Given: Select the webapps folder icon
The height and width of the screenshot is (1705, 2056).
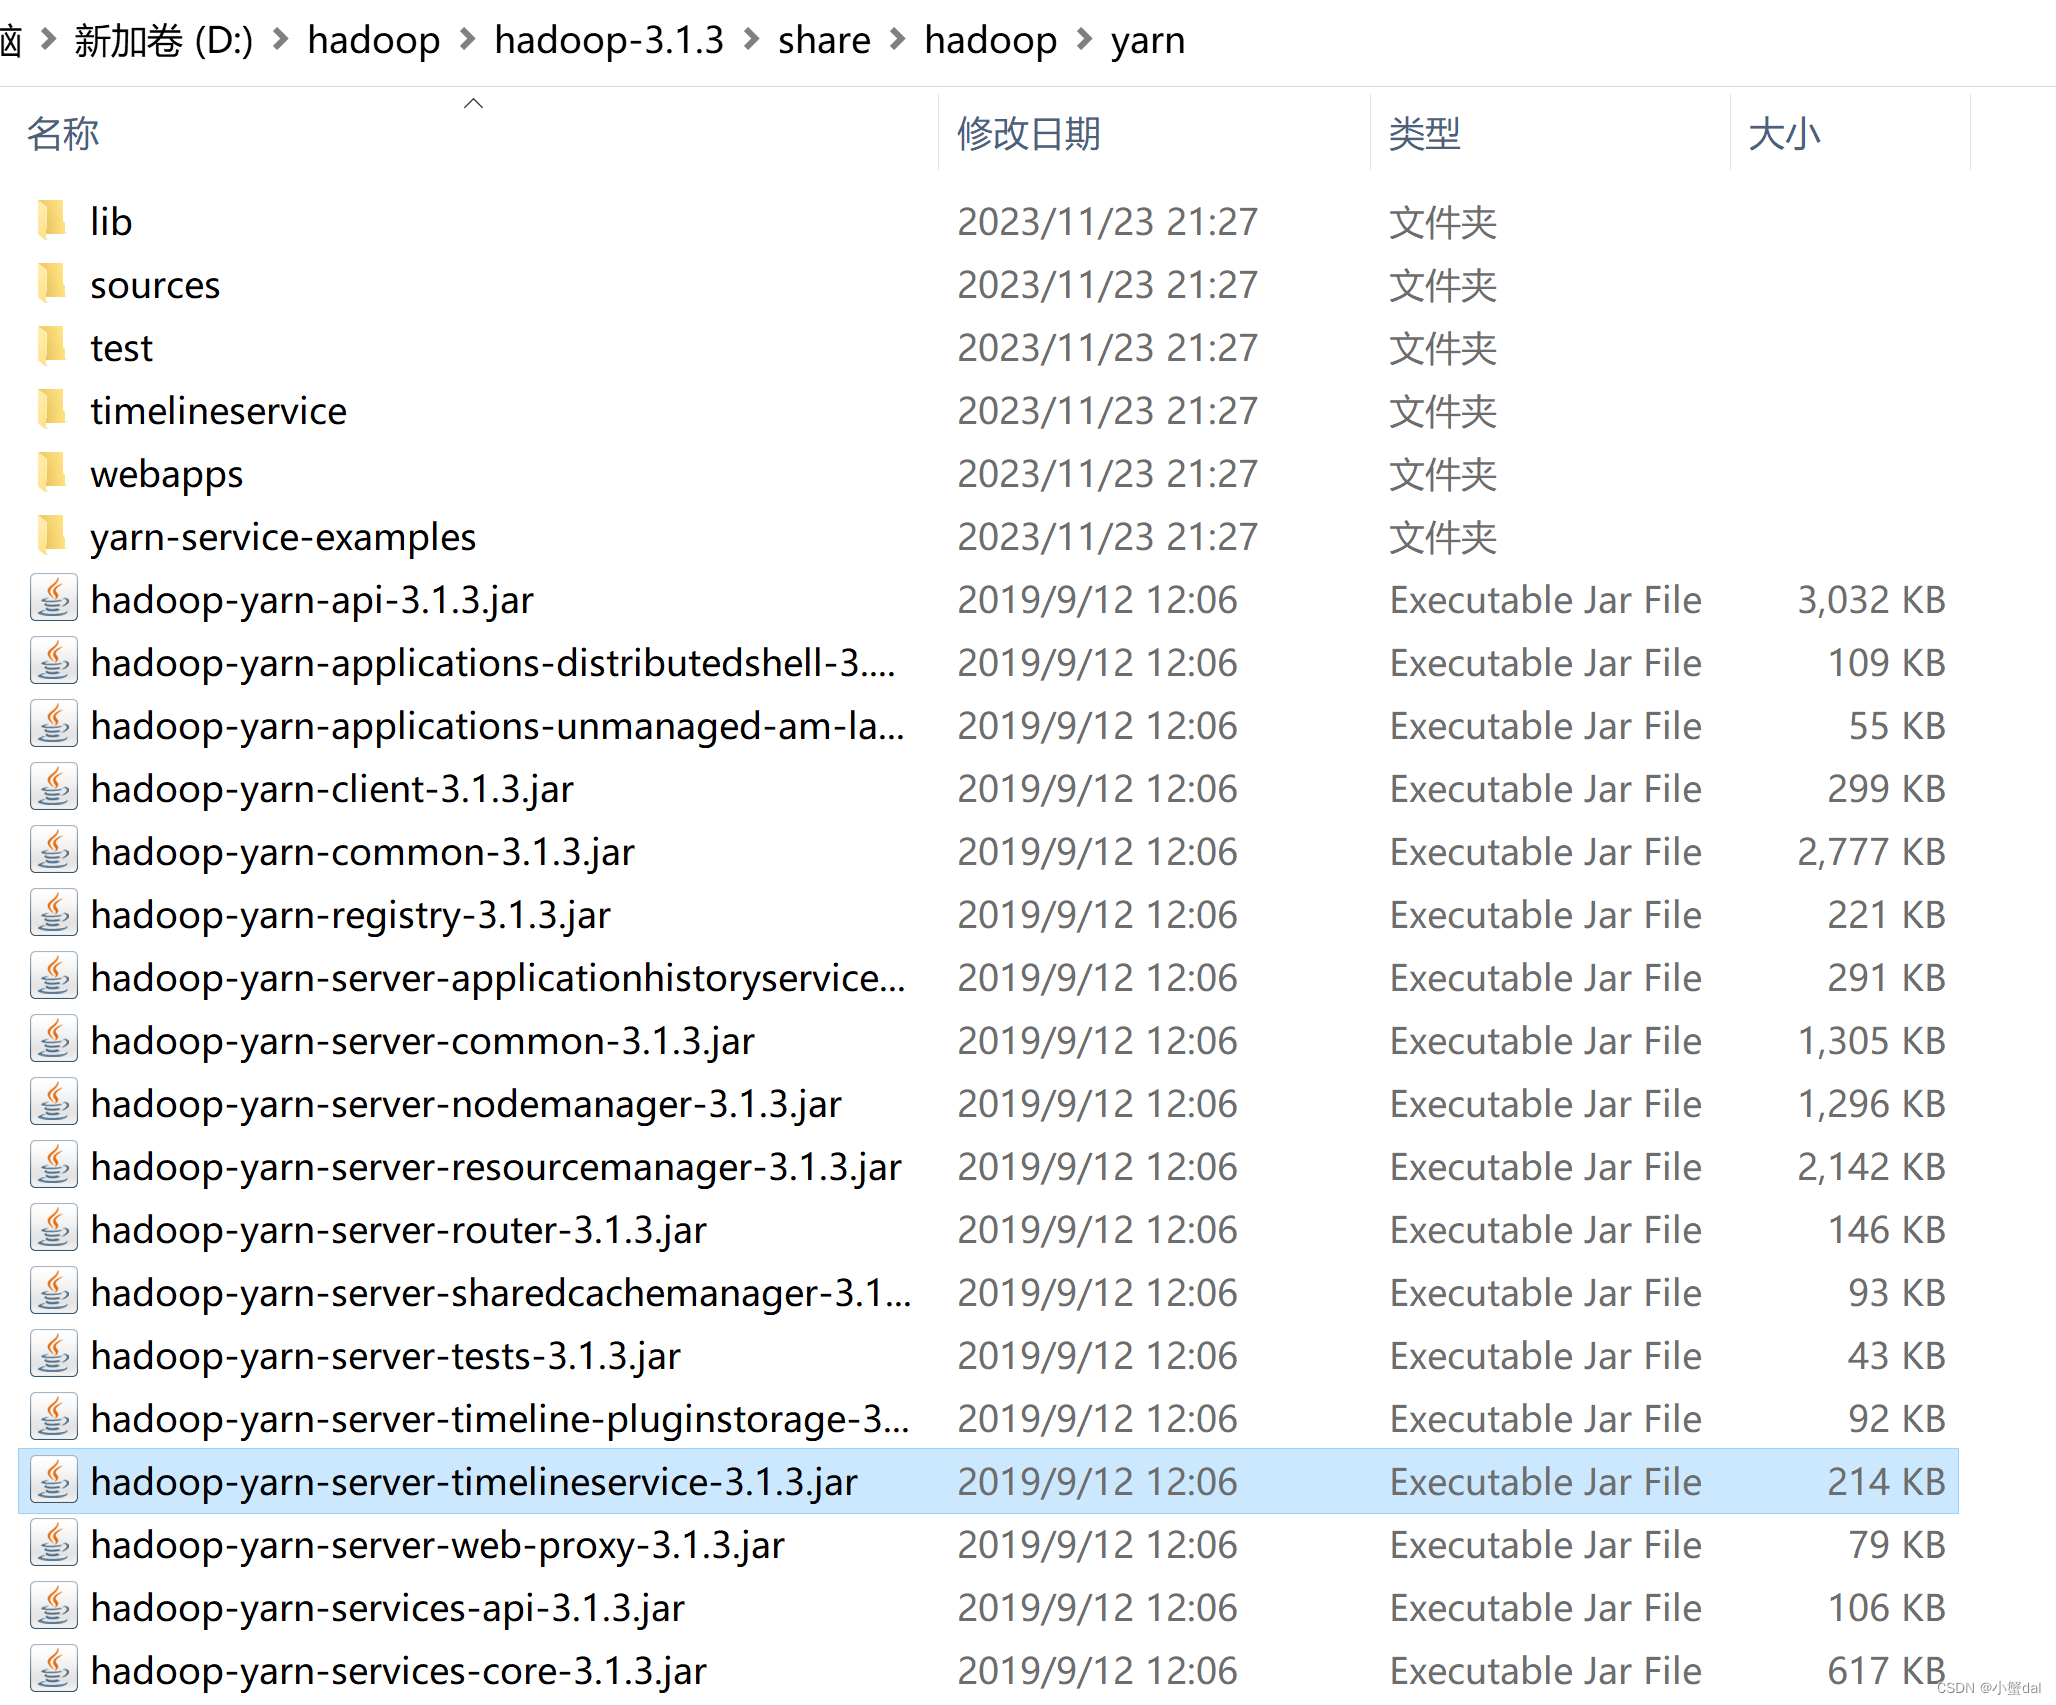Looking at the screenshot, I should 52,473.
